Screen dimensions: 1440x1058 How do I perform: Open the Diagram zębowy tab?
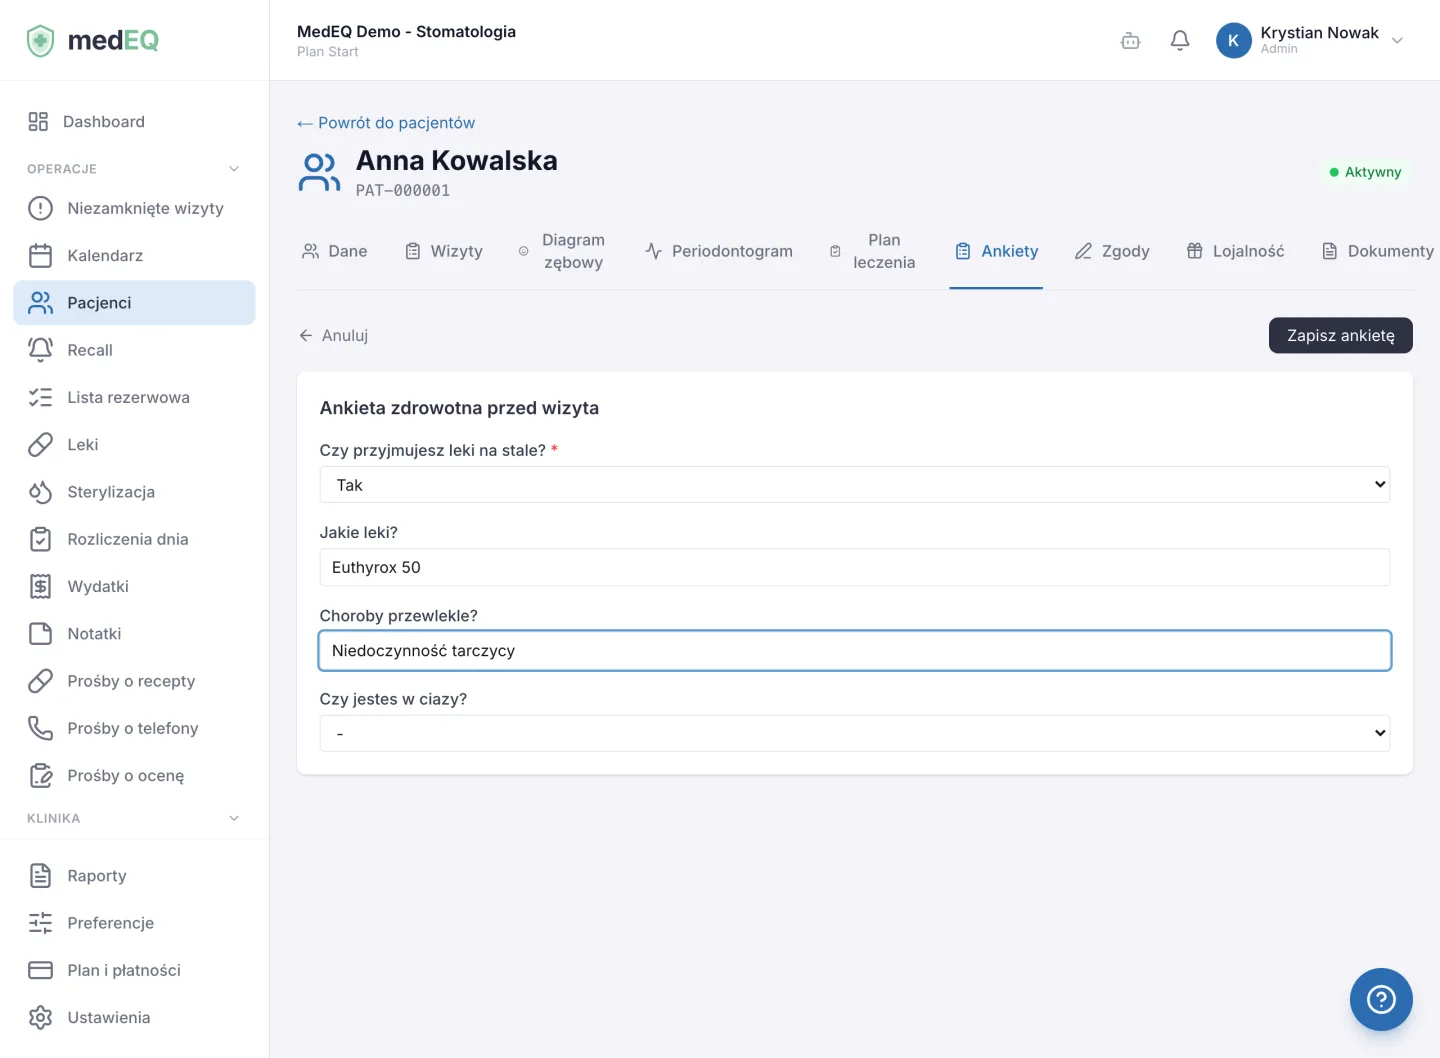[561, 251]
